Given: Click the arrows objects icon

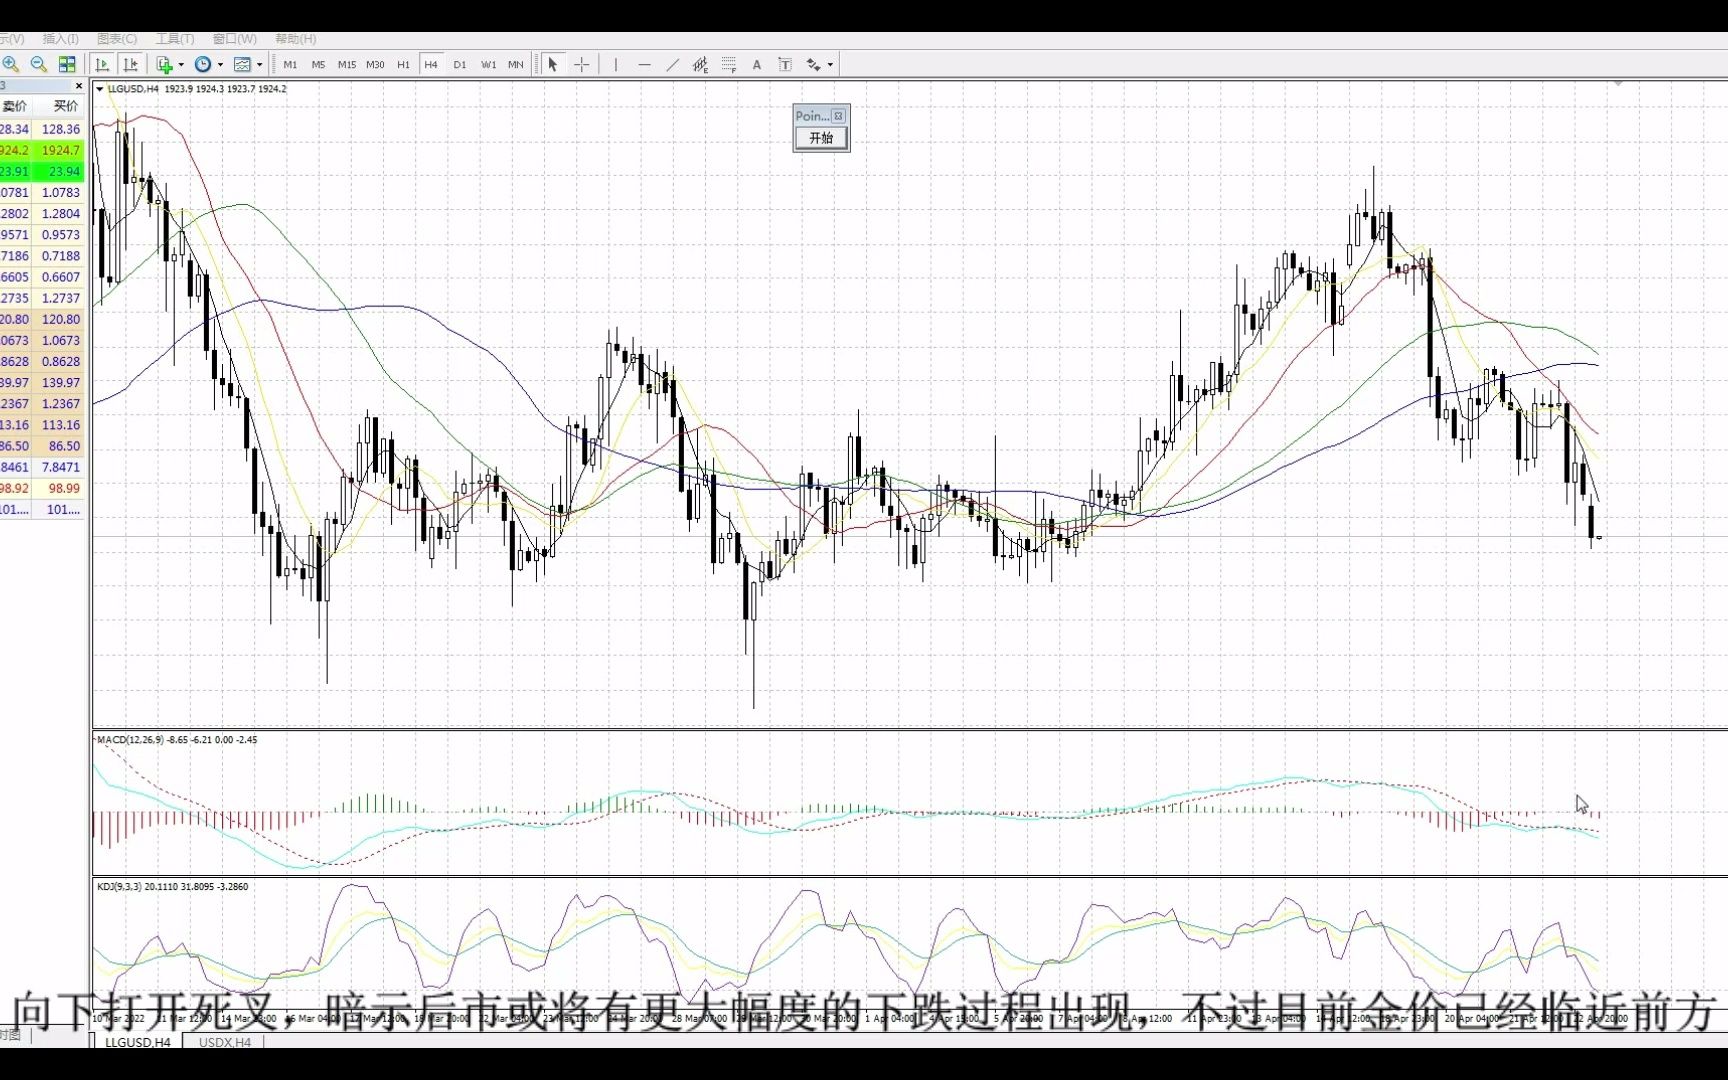Looking at the screenshot, I should [x=813, y=64].
